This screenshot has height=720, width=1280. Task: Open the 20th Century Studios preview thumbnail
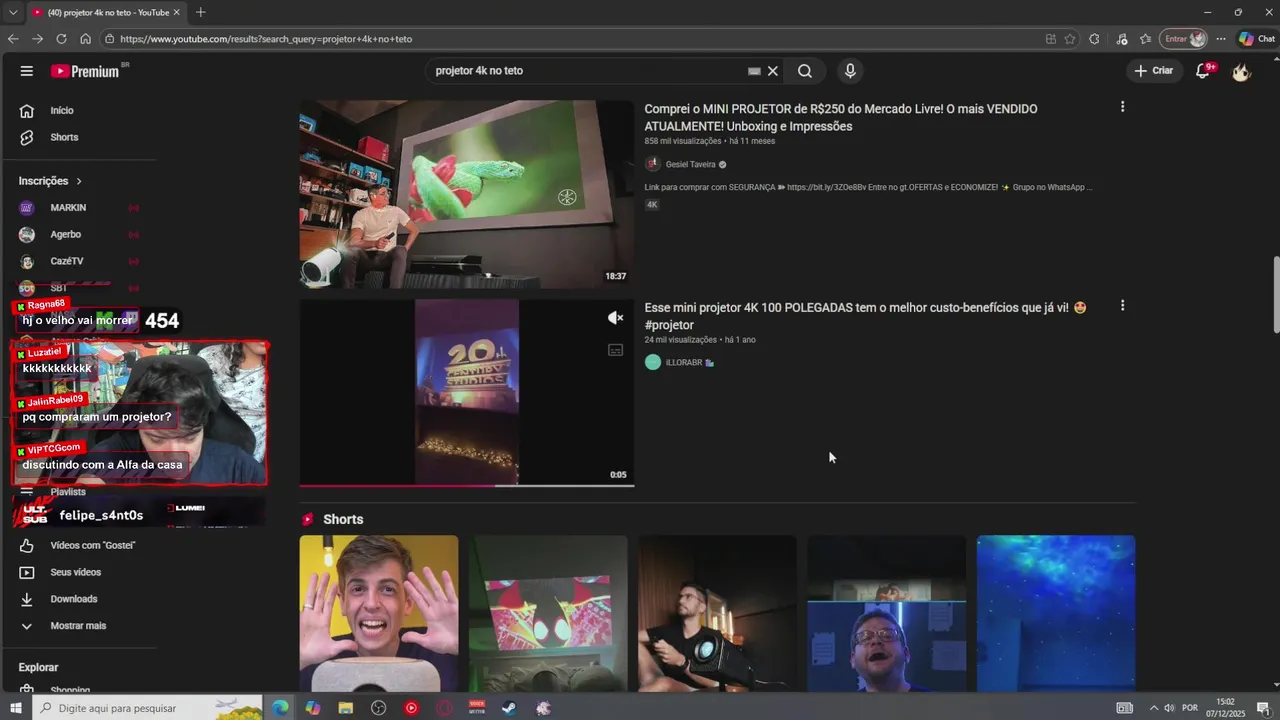coord(466,392)
